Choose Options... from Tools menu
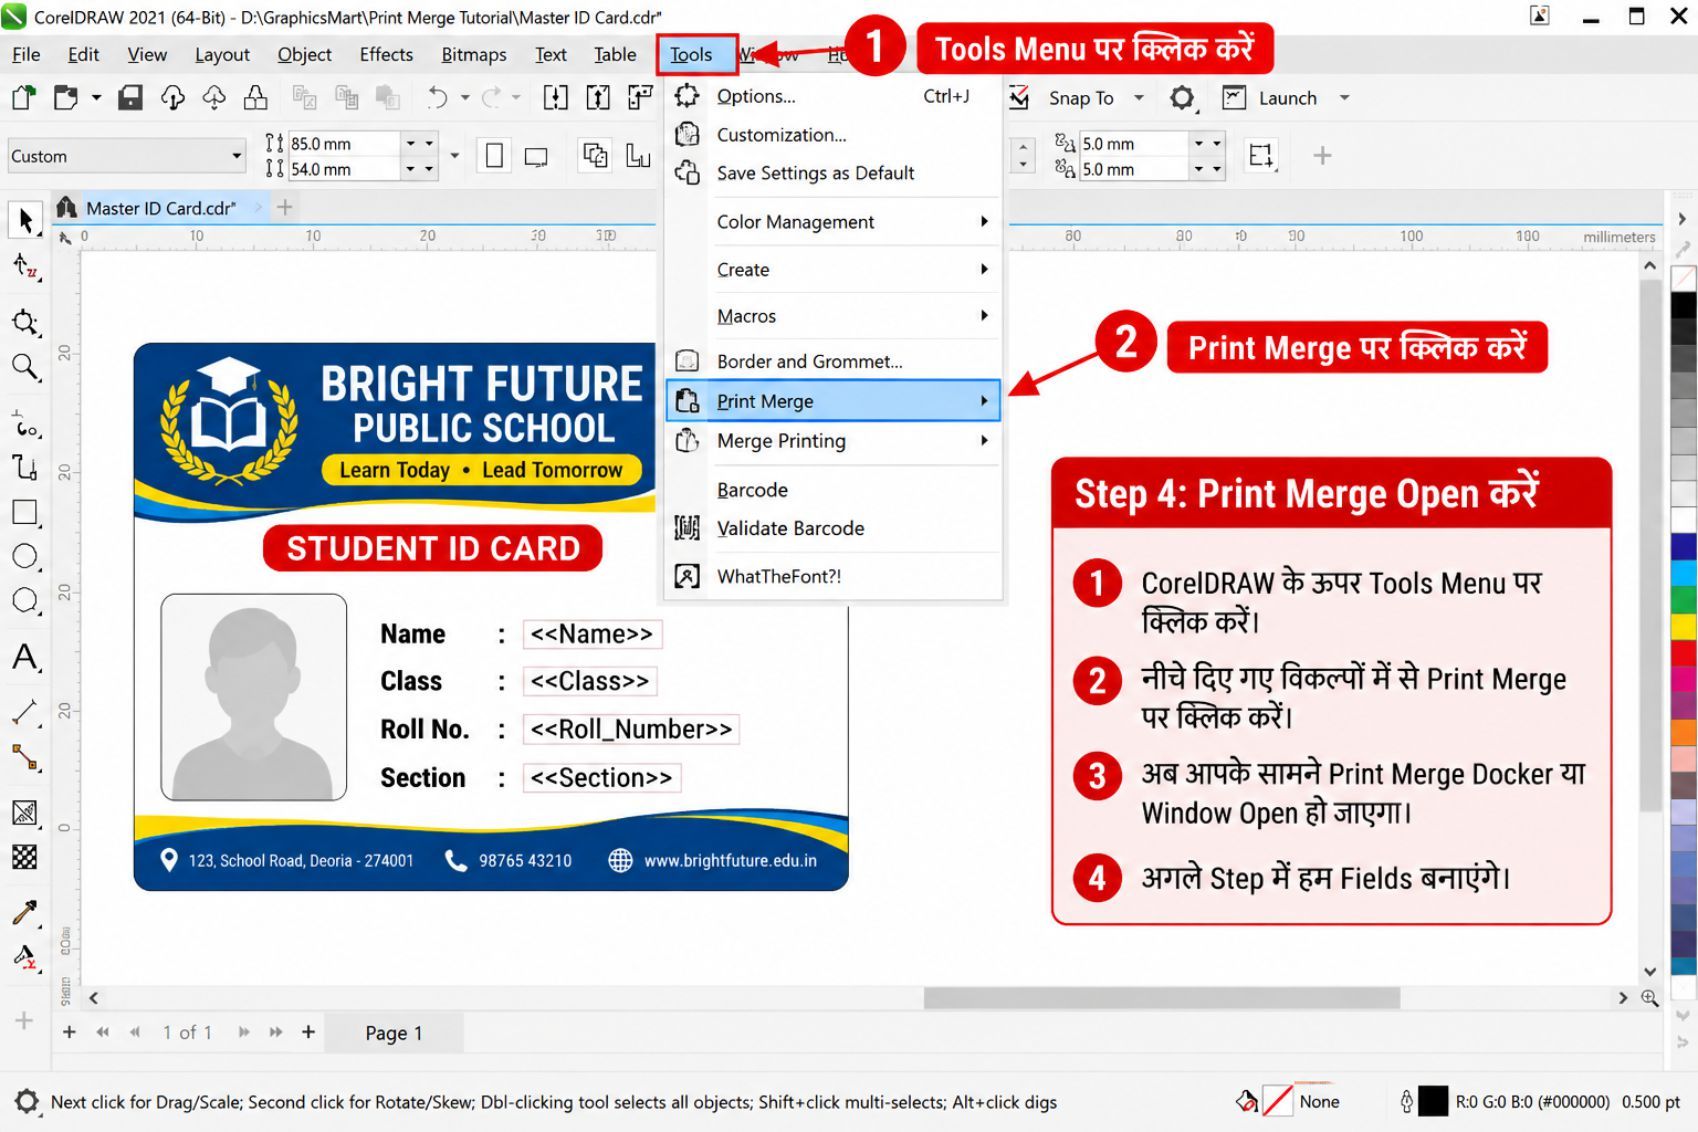Viewport: 1698px width, 1132px height. [834, 96]
